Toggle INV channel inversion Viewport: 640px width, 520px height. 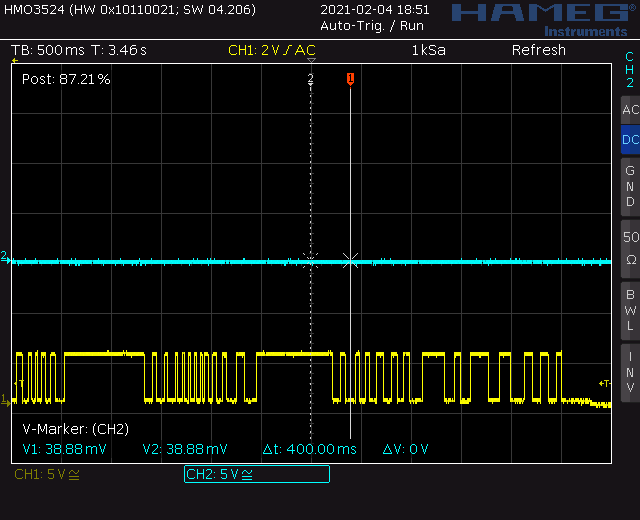(630, 373)
